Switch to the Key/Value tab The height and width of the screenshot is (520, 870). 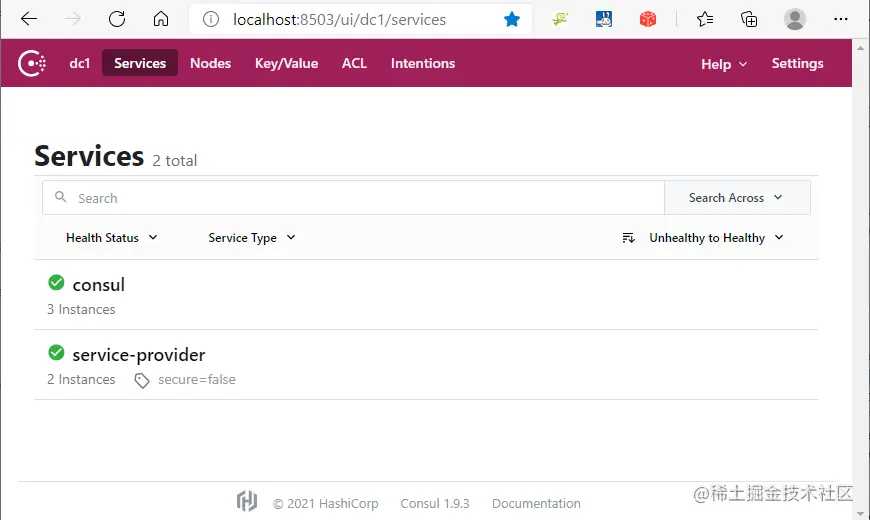[286, 63]
